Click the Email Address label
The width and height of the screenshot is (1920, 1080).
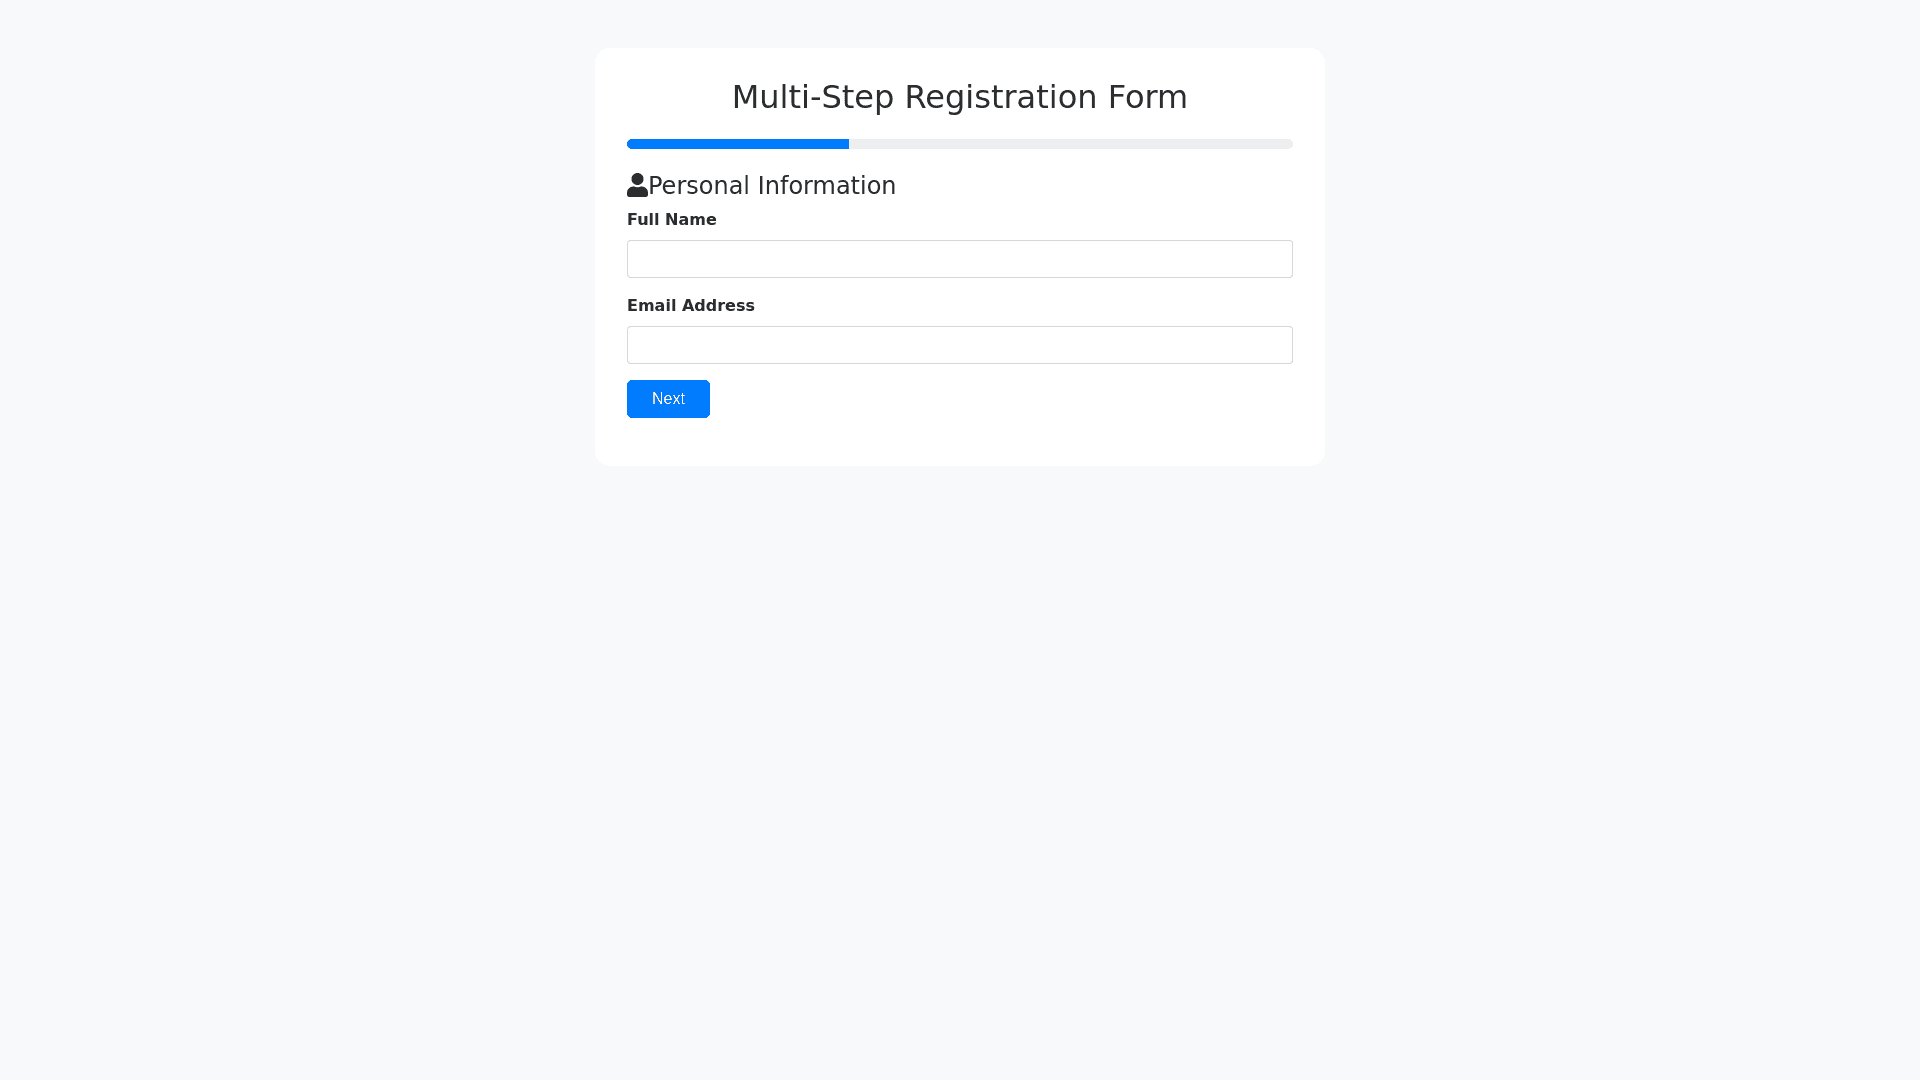coord(690,306)
